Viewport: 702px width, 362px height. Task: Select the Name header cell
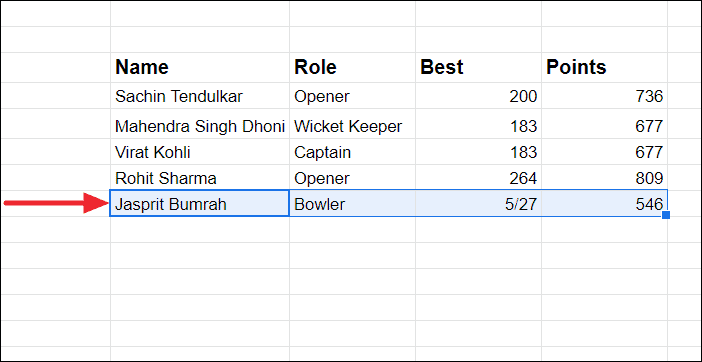(200, 68)
